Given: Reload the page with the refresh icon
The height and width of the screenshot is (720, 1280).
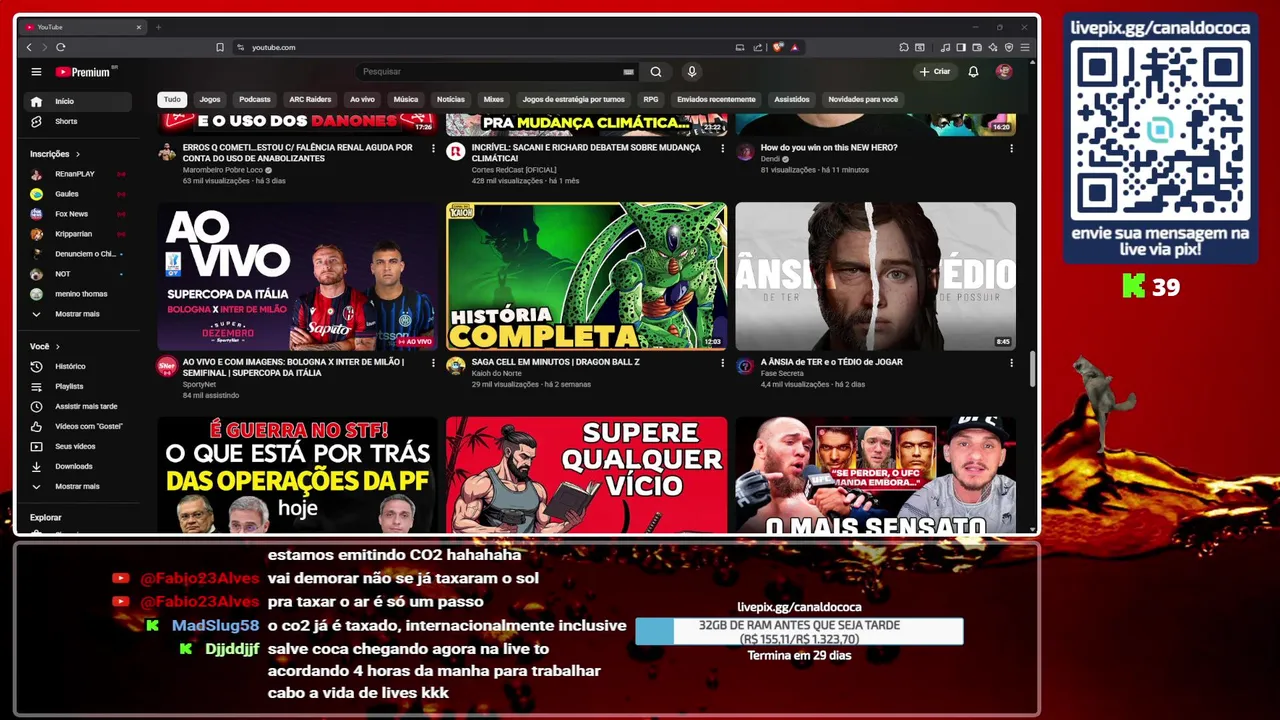Looking at the screenshot, I should (61, 47).
